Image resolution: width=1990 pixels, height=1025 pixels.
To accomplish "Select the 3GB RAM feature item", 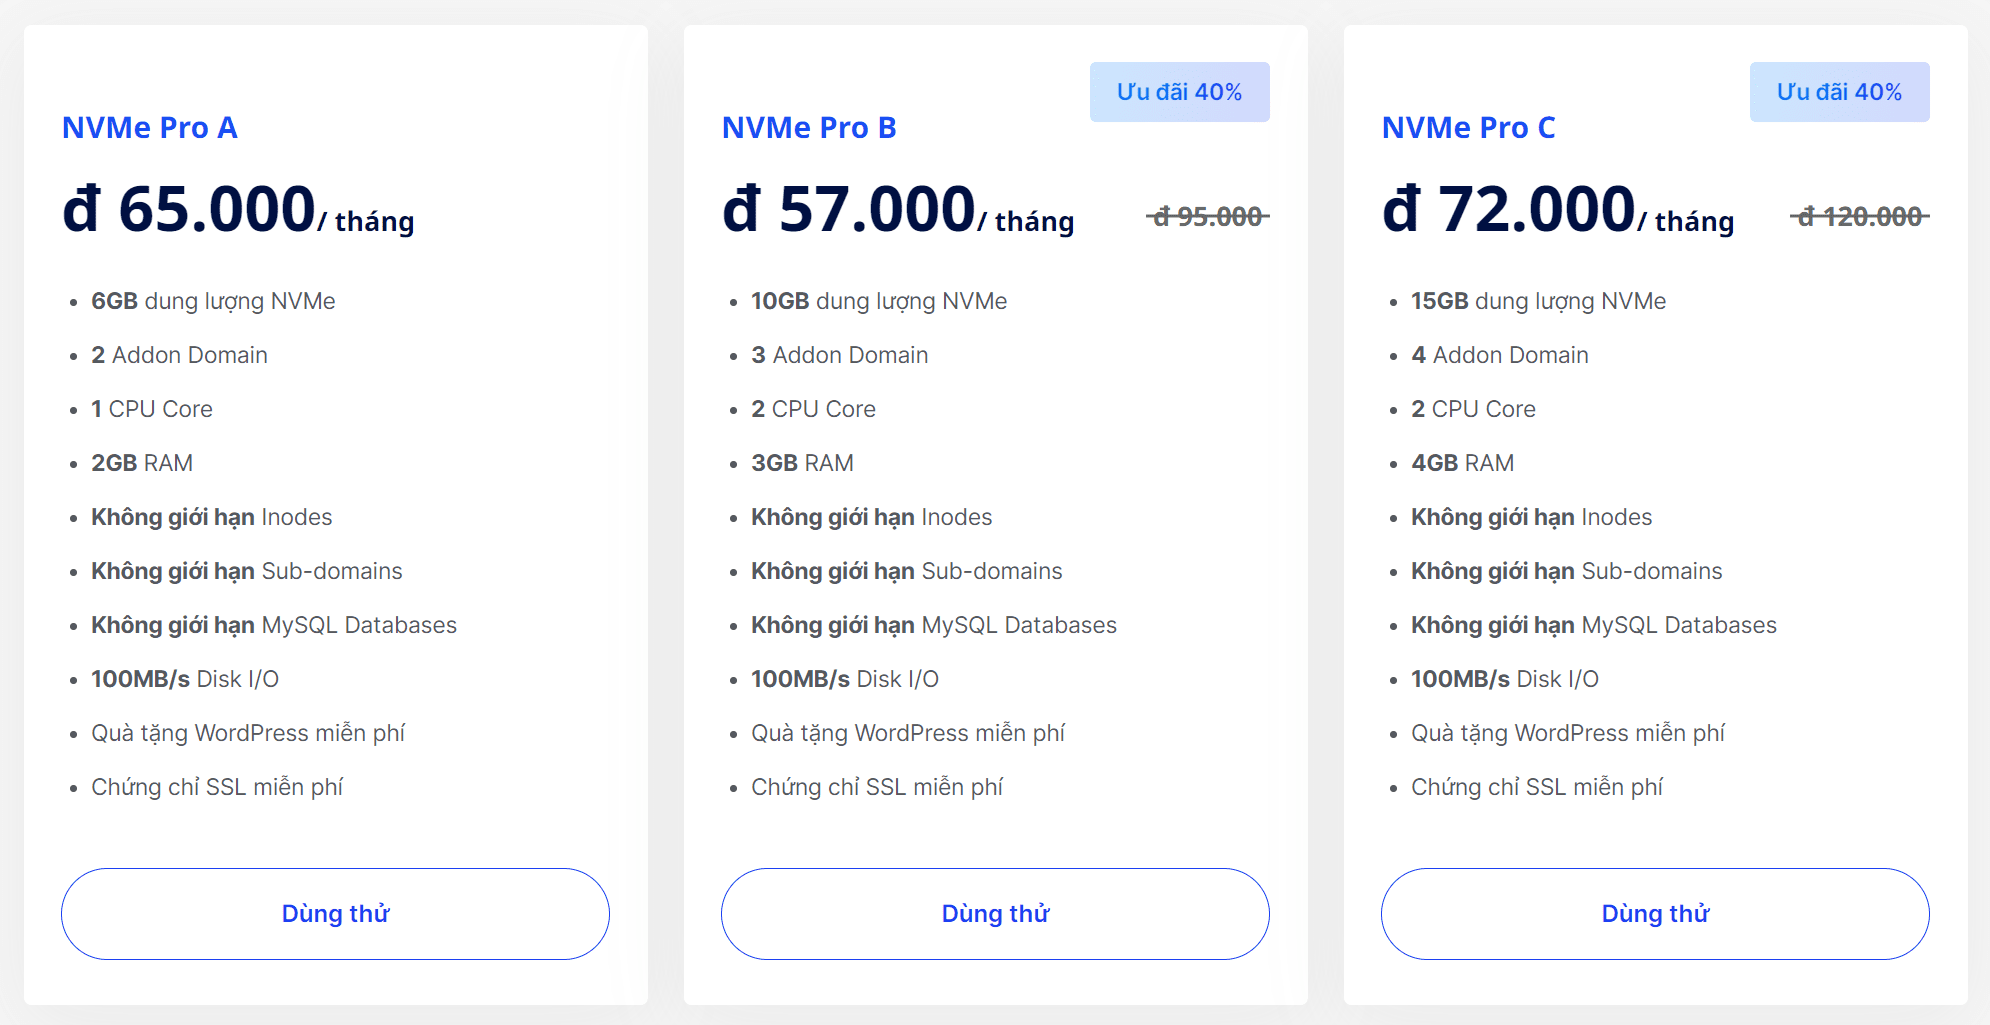I will tap(802, 463).
